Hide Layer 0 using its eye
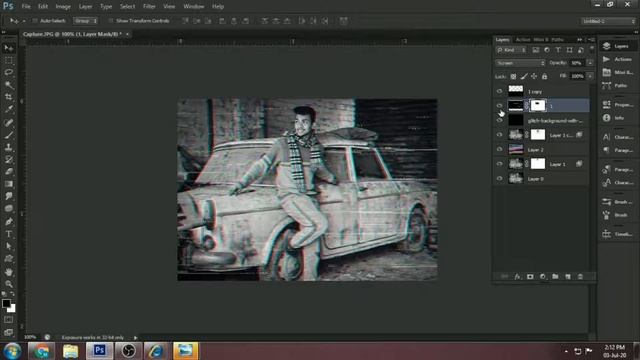640x360 pixels. click(499, 178)
